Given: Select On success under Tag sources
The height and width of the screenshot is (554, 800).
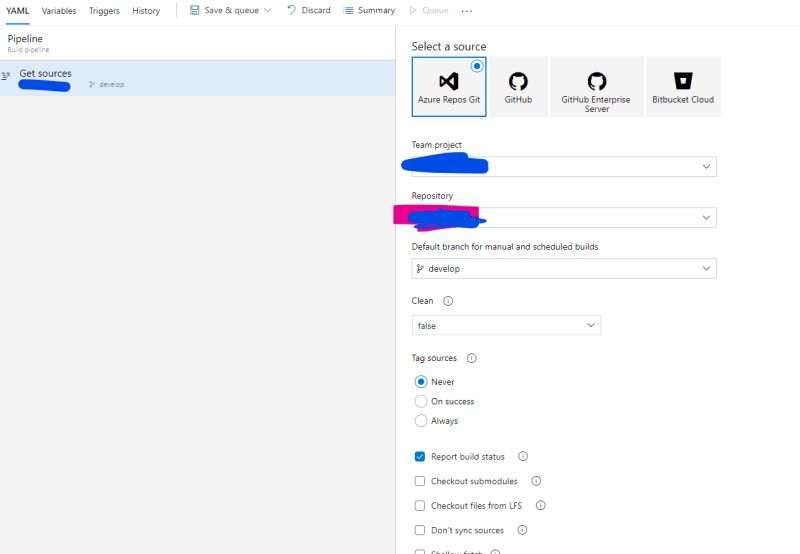Looking at the screenshot, I should tap(420, 401).
